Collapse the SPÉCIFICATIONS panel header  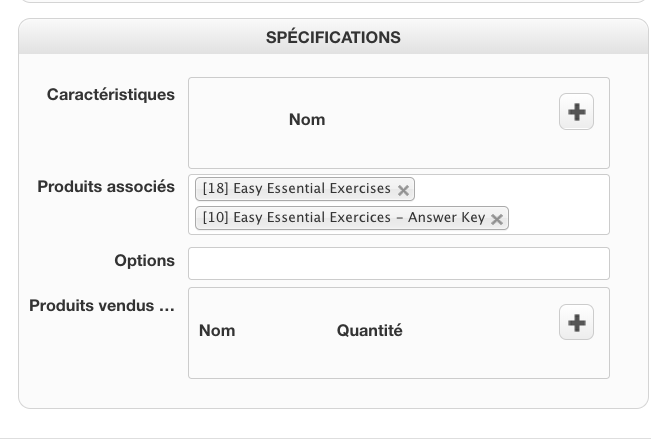tap(333, 37)
